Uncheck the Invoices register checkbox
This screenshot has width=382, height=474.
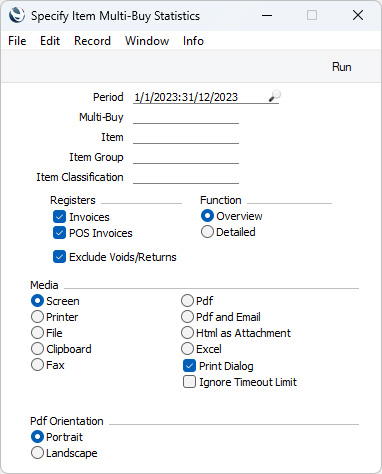pos(59,217)
